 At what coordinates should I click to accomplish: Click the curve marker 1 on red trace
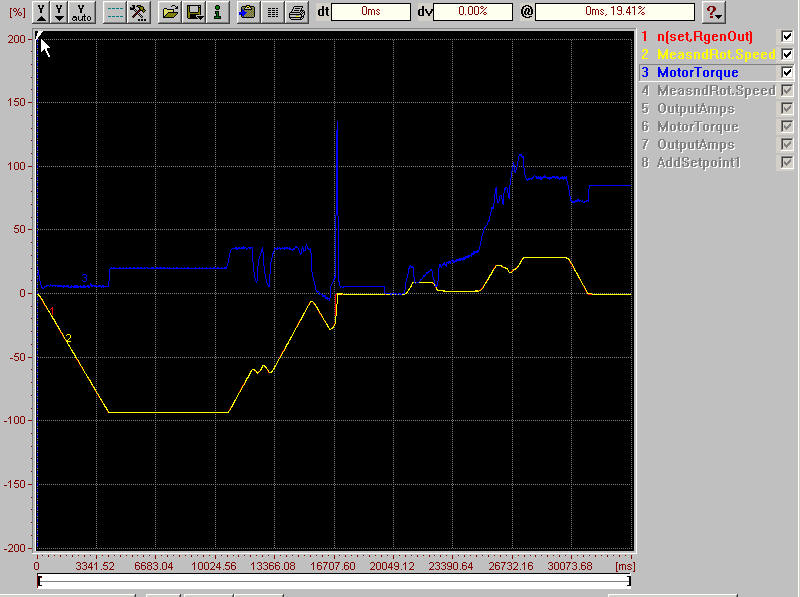[52, 311]
